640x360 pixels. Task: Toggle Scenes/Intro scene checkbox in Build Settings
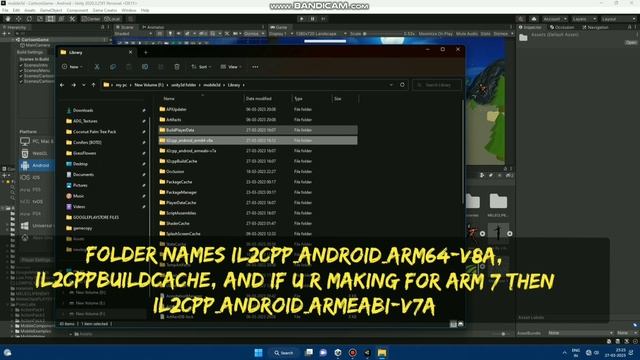click(21, 65)
